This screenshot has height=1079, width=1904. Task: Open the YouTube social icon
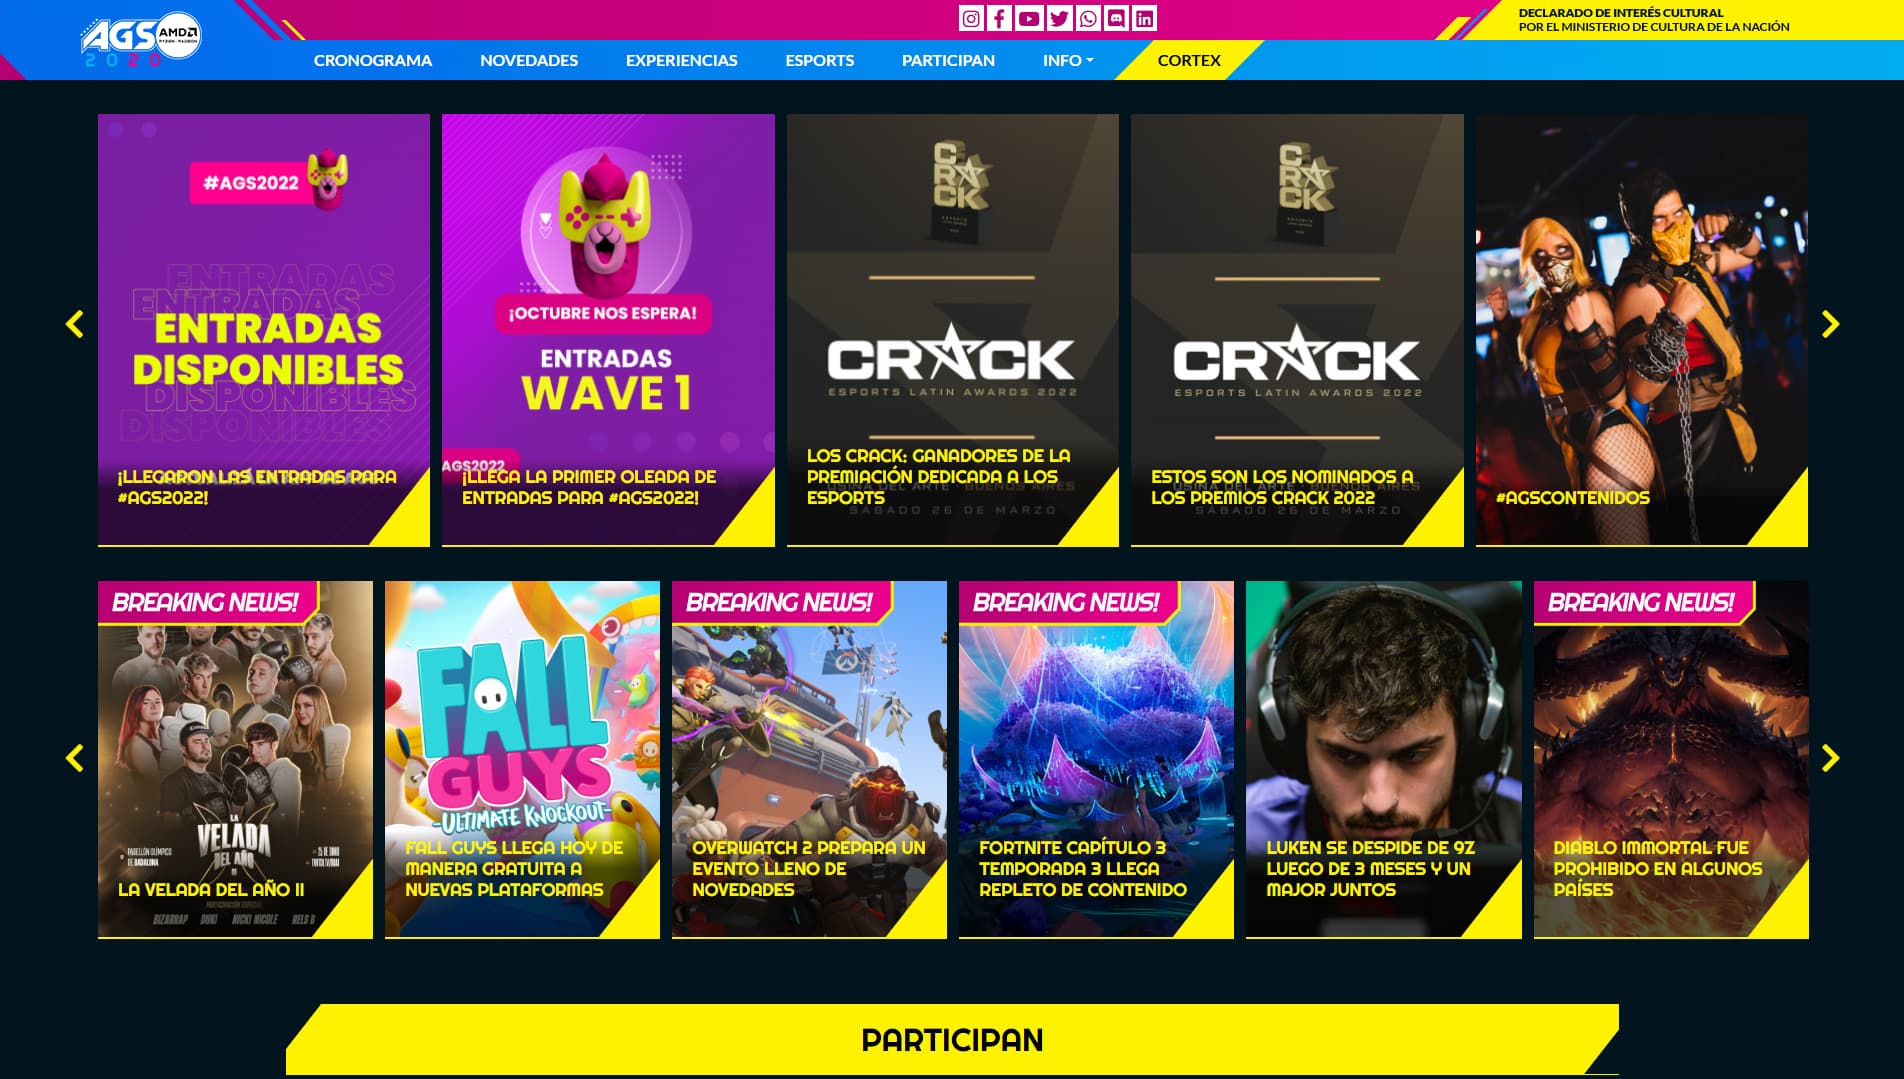(1029, 18)
